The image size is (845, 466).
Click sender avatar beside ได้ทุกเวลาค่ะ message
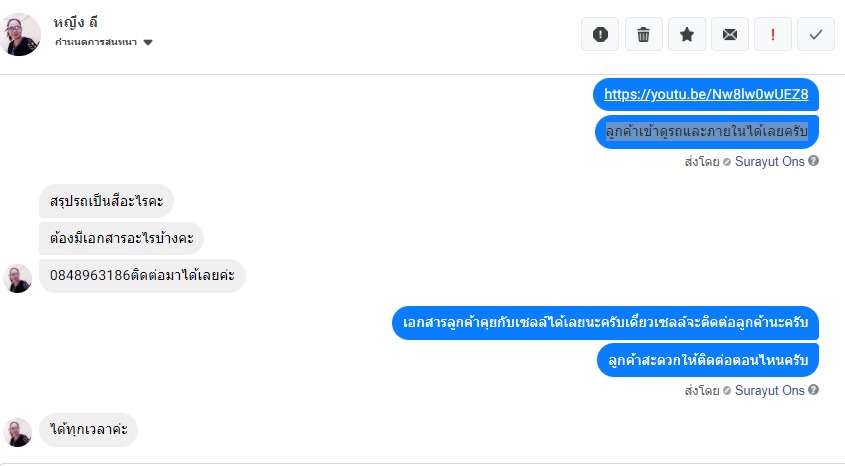(x=19, y=432)
